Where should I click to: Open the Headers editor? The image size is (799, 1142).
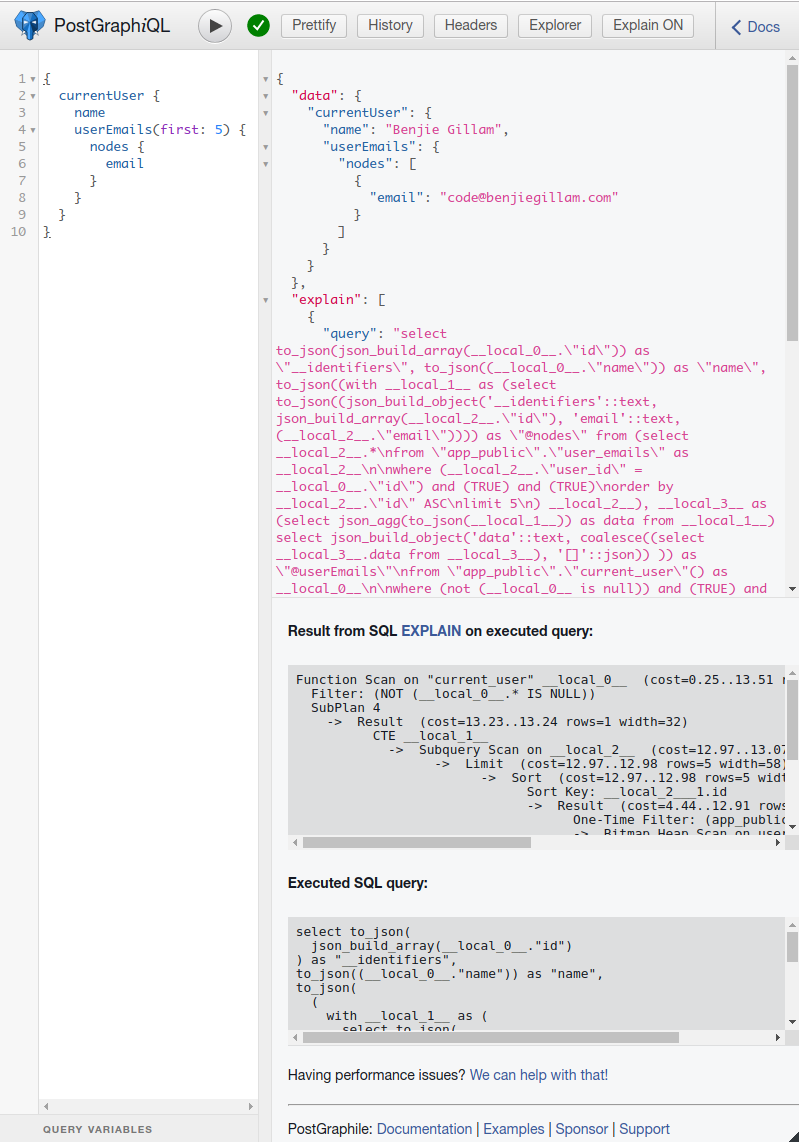(x=471, y=25)
